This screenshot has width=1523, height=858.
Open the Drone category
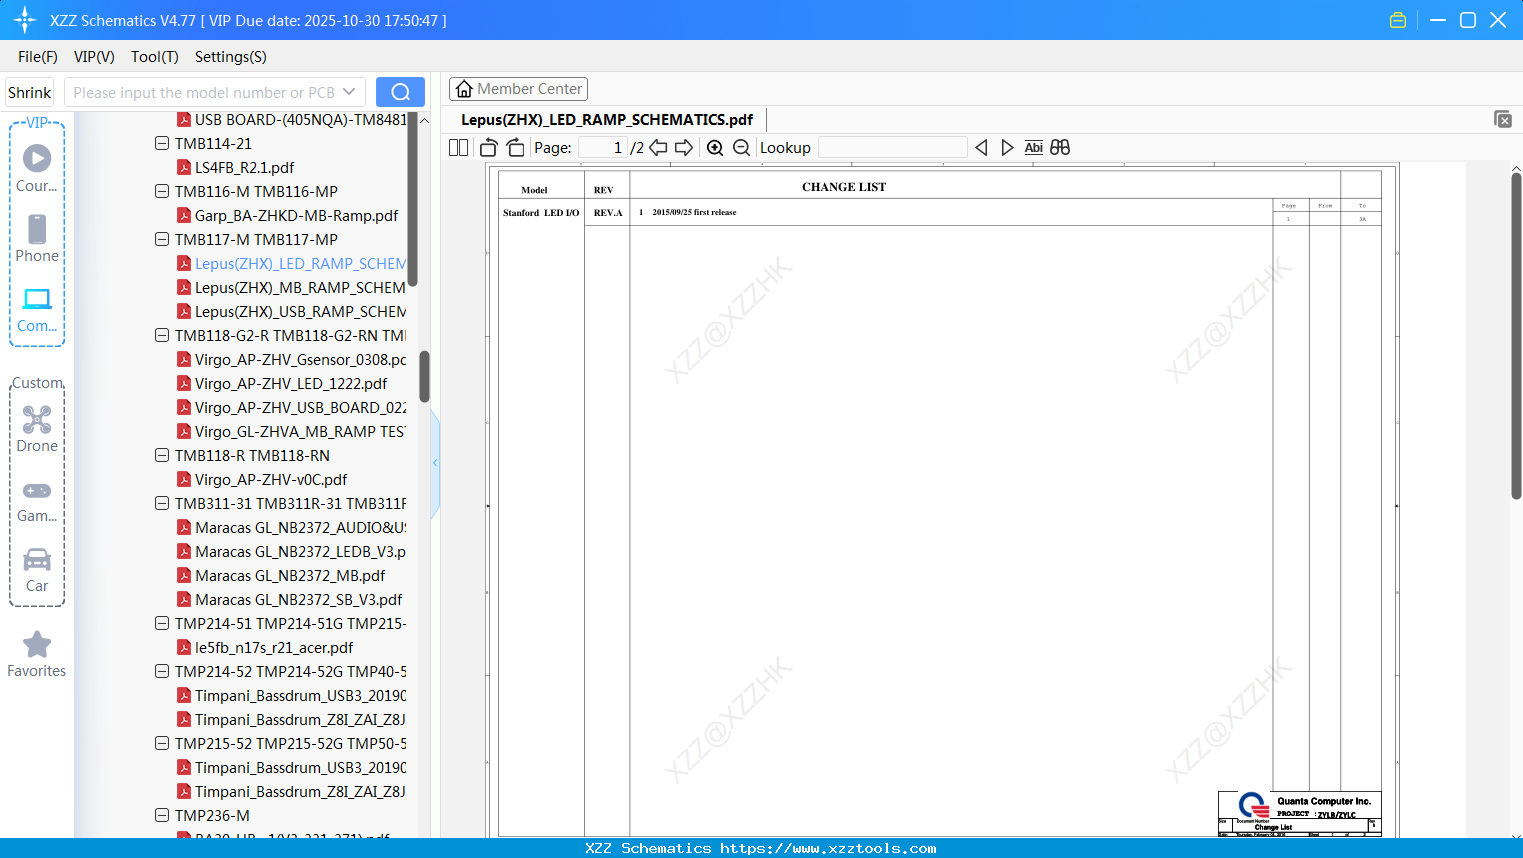[x=37, y=429]
